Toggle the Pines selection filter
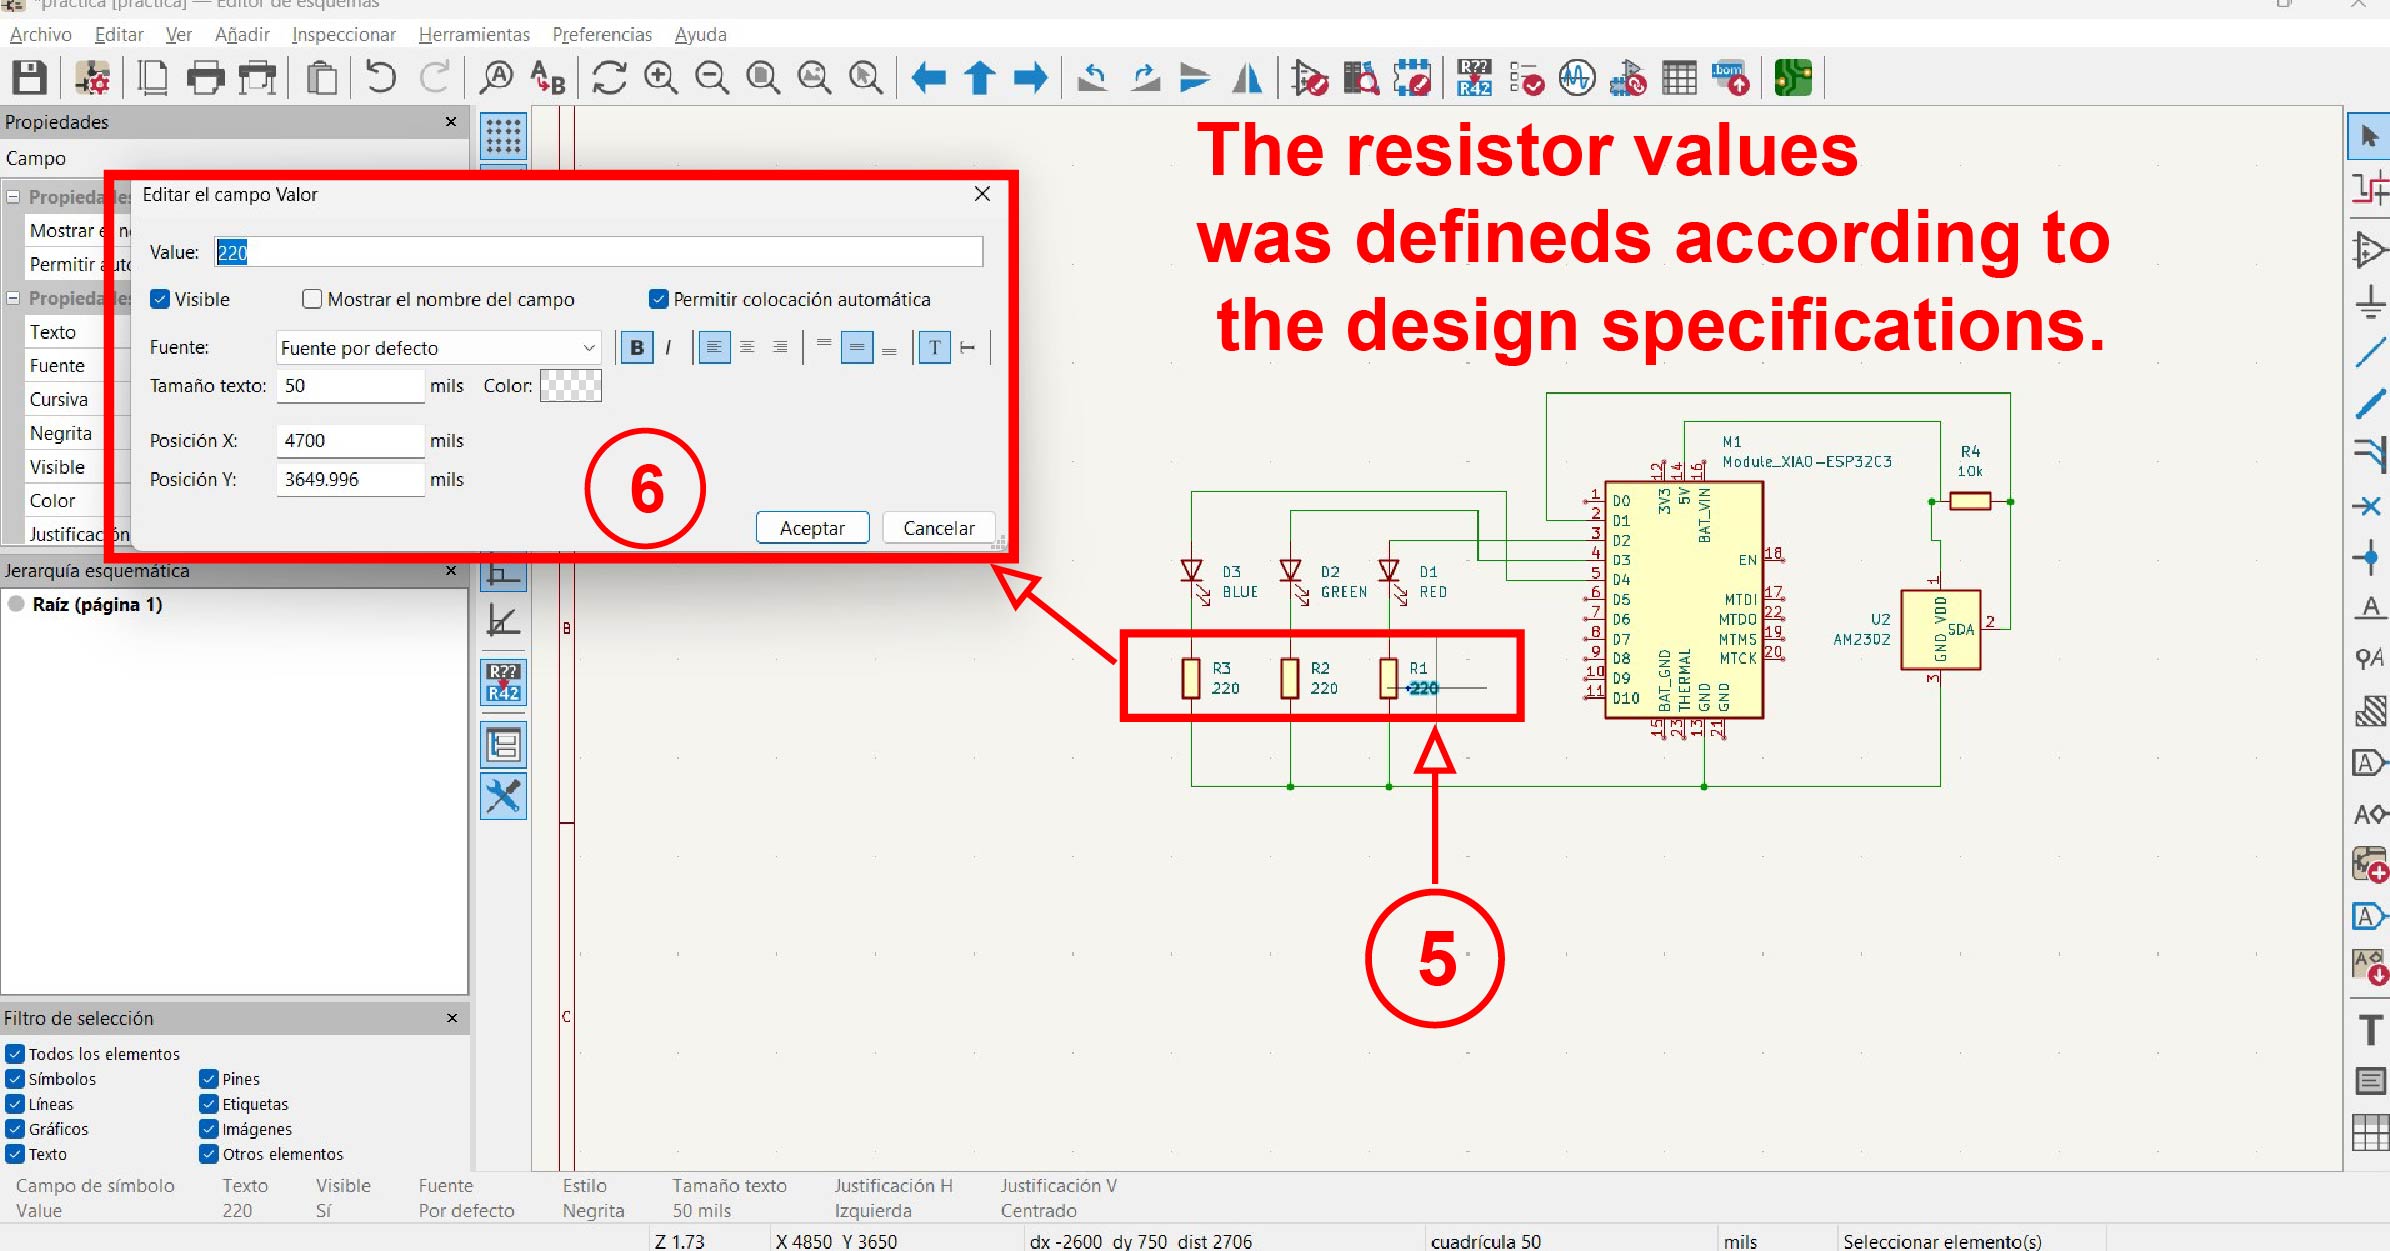This screenshot has width=2390, height=1251. pos(209,1079)
